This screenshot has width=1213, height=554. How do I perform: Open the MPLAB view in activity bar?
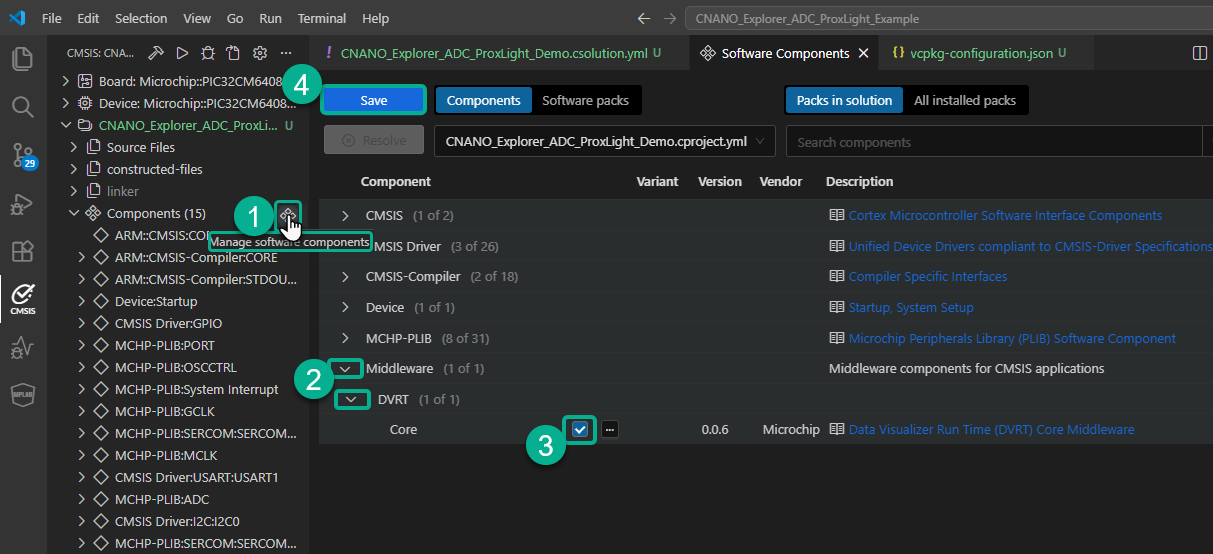22,394
